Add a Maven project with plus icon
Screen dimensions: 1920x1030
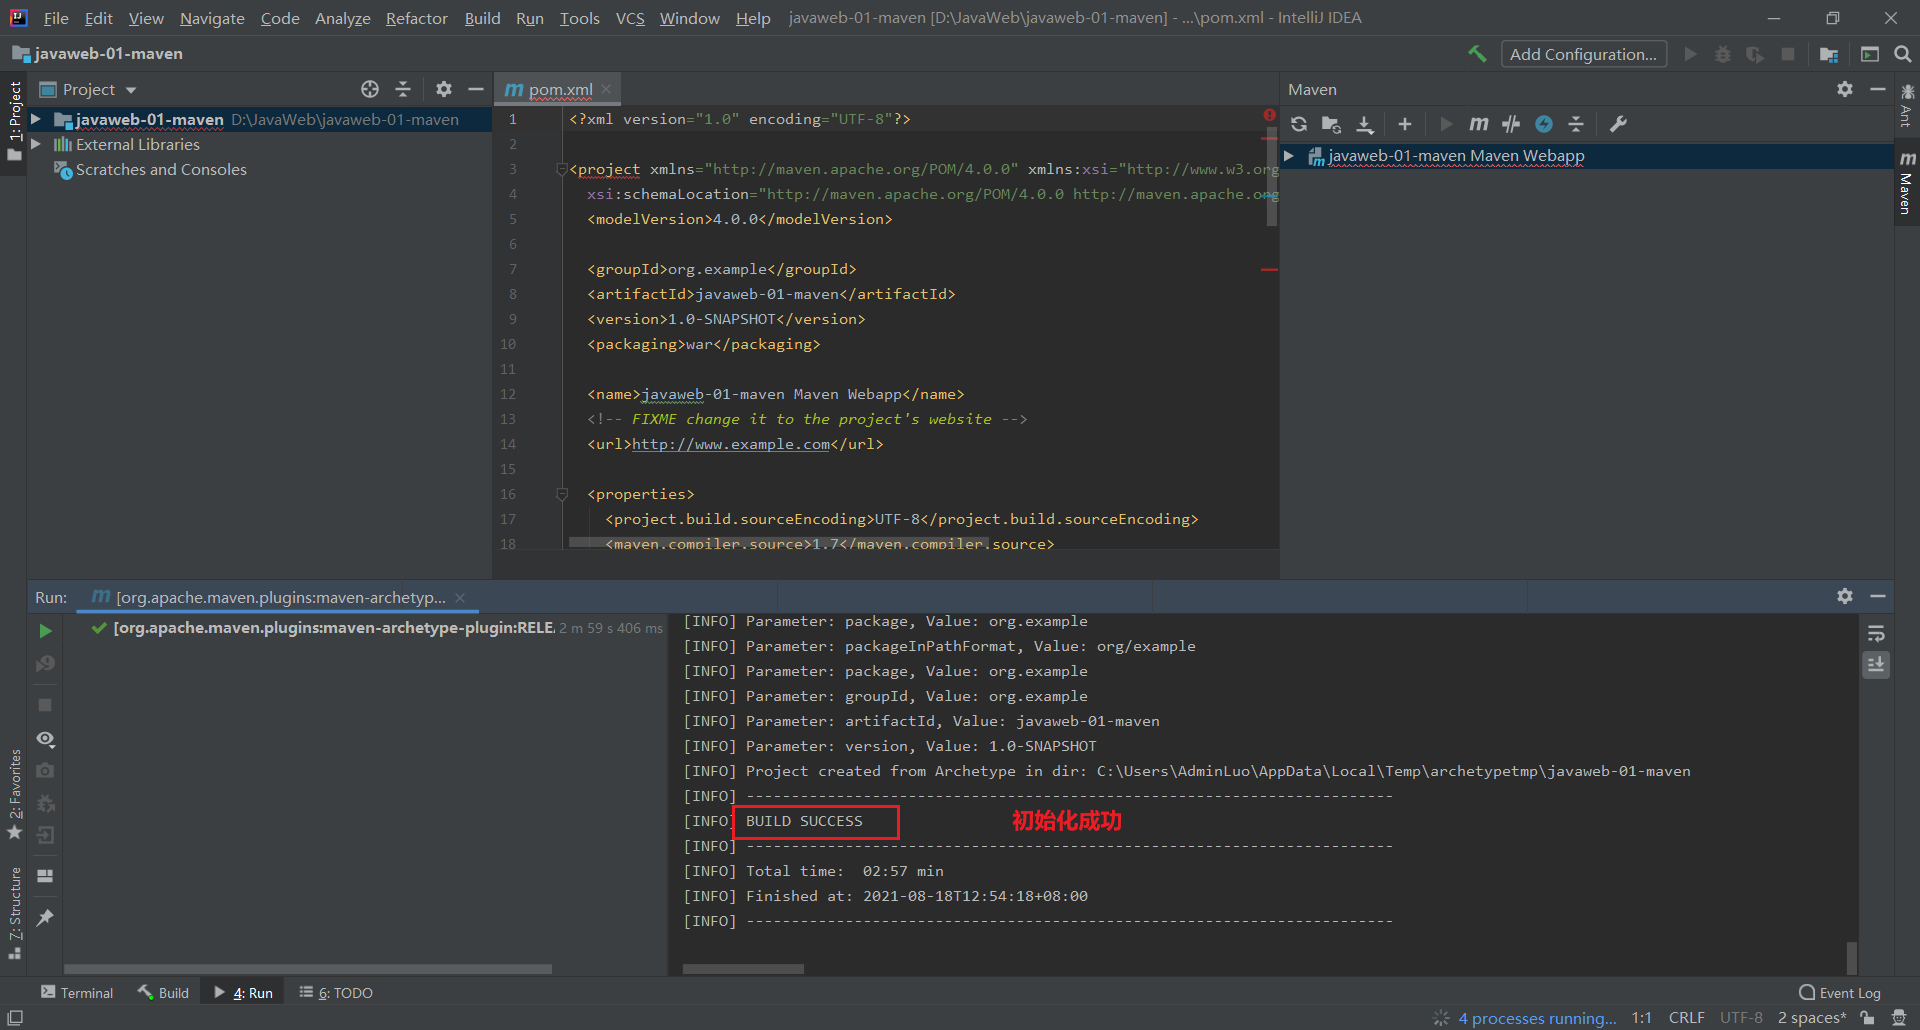[1405, 124]
